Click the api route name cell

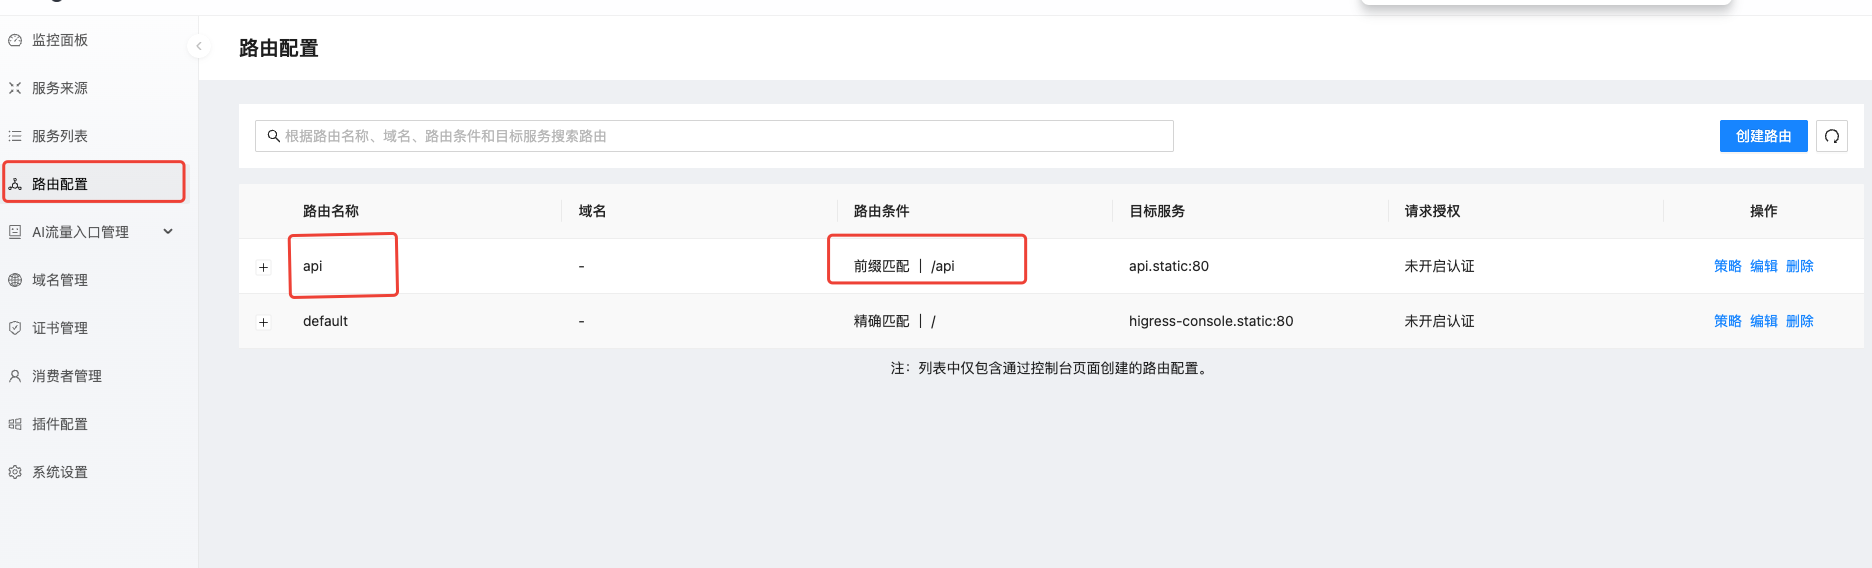coord(313,266)
